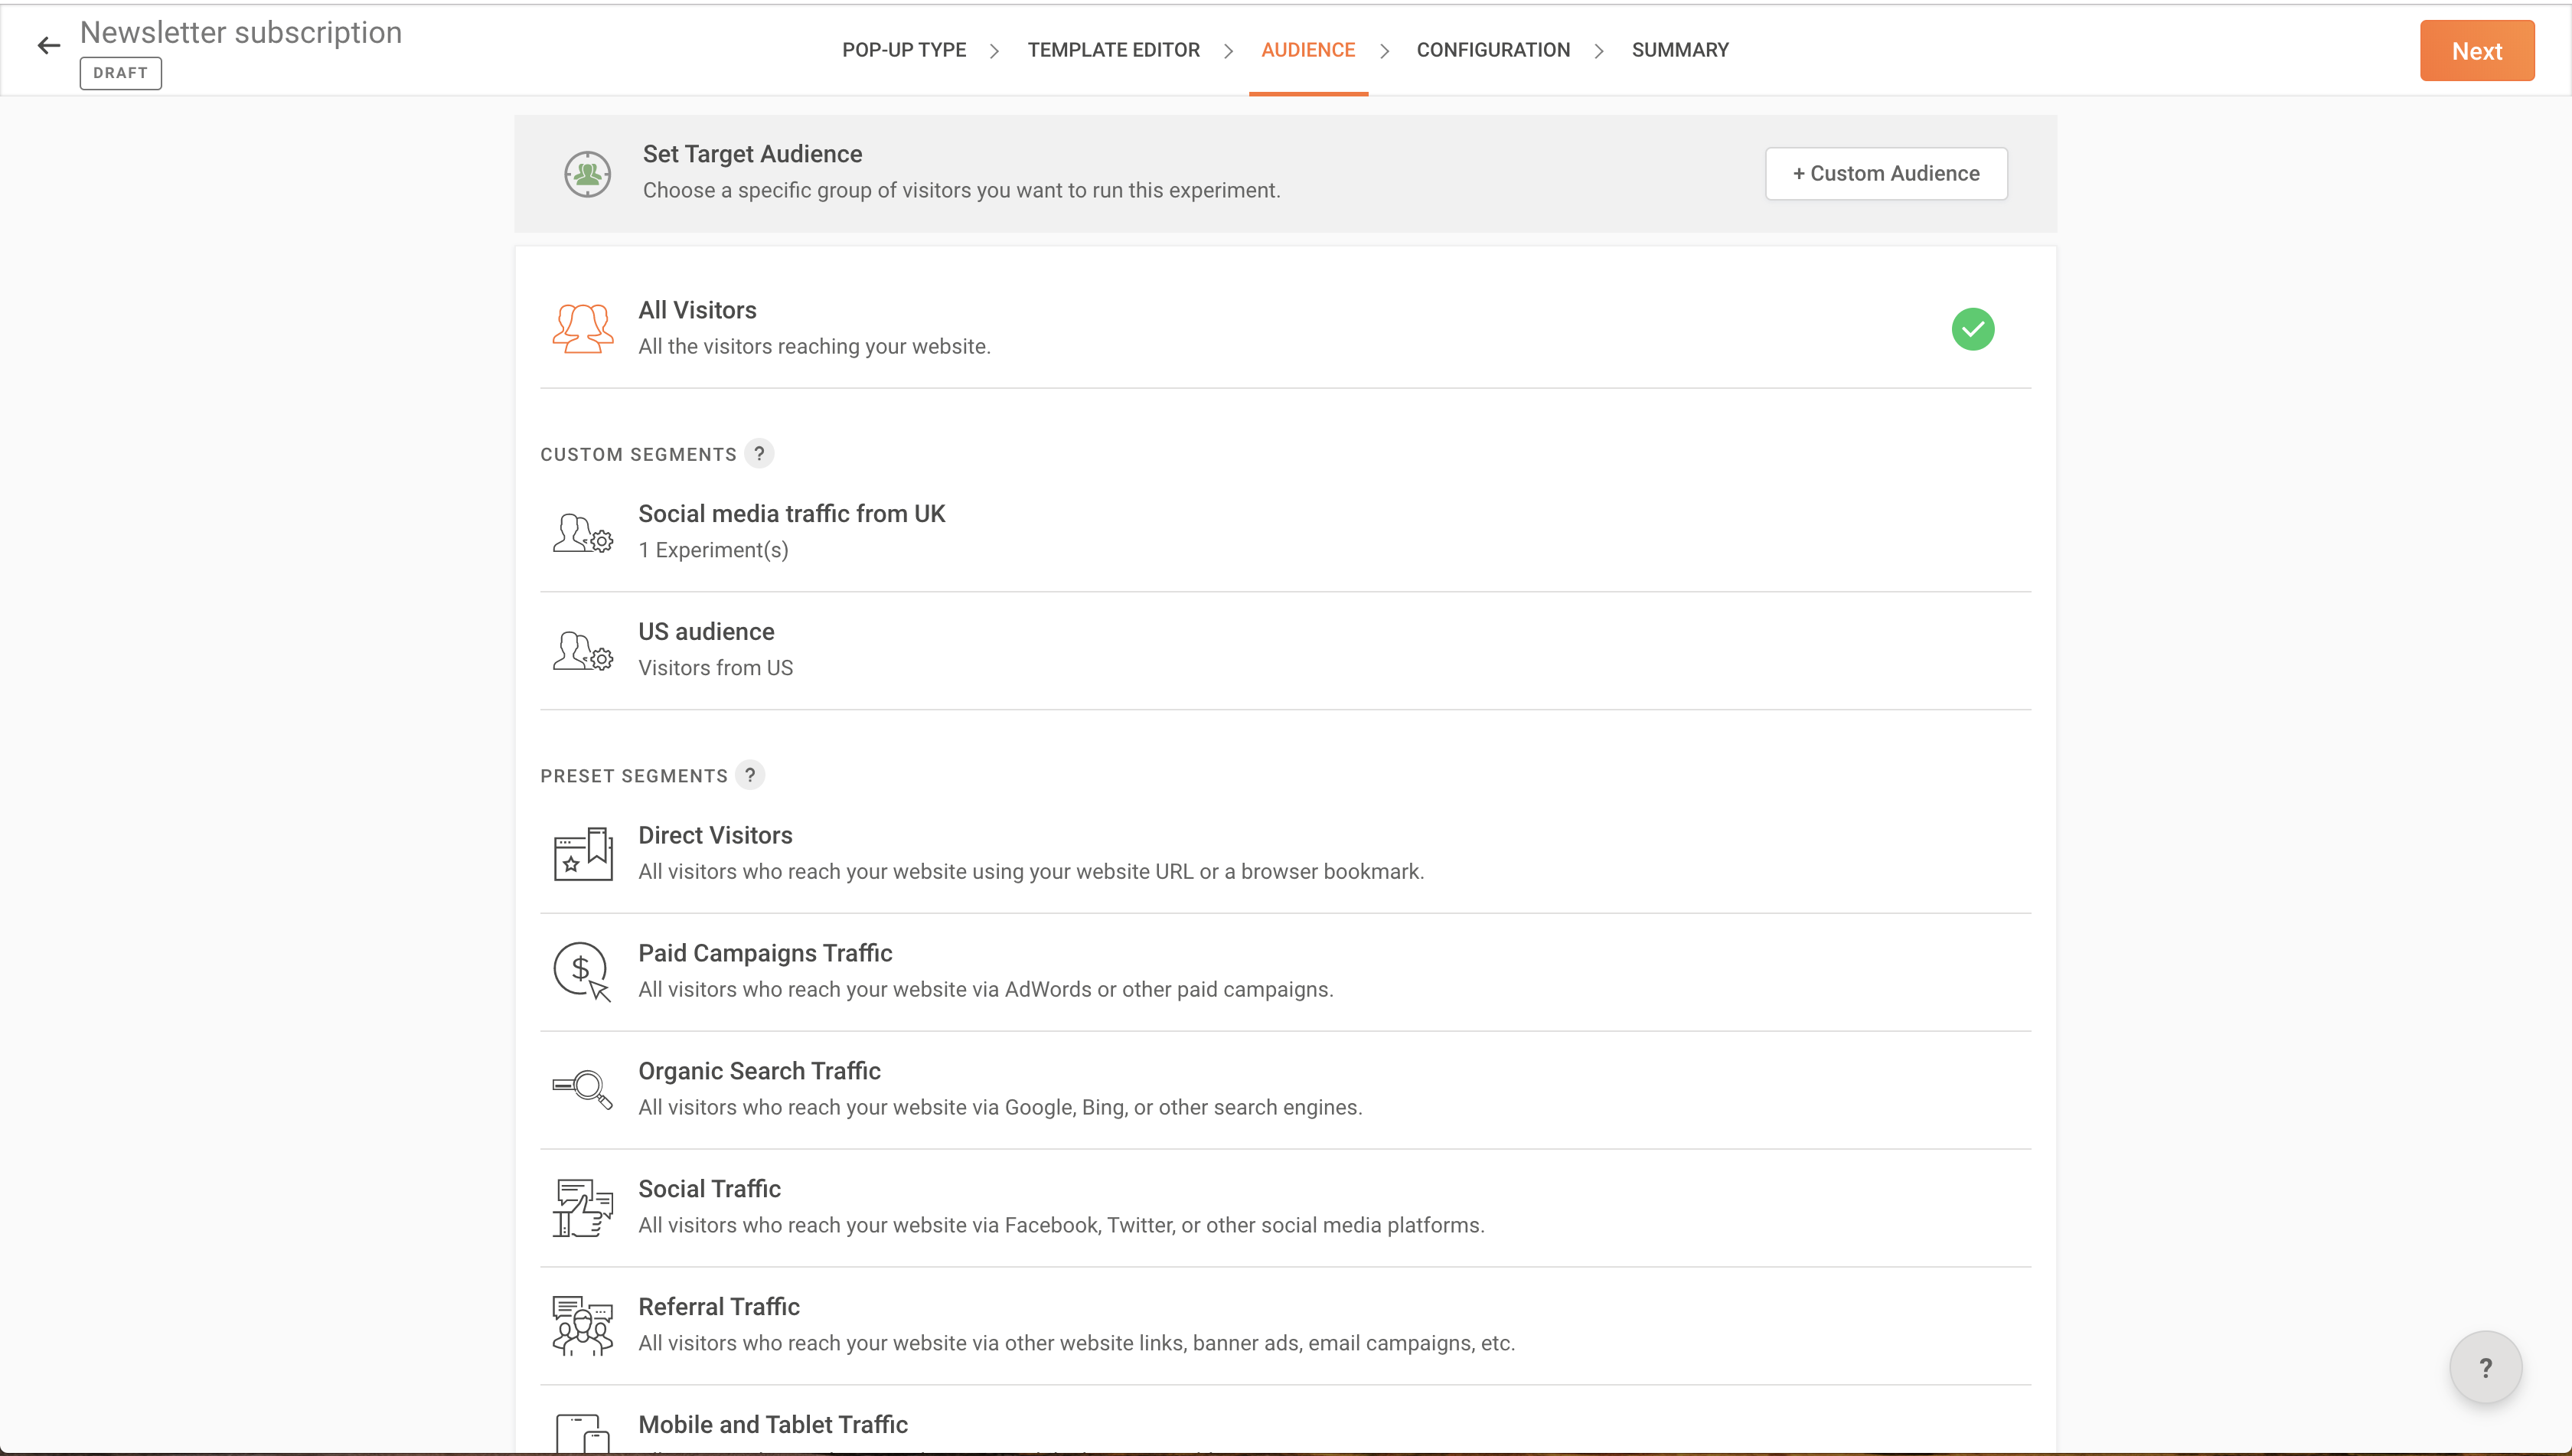The image size is (2572, 1456).
Task: Switch to the Configuration step
Action: 1493,50
